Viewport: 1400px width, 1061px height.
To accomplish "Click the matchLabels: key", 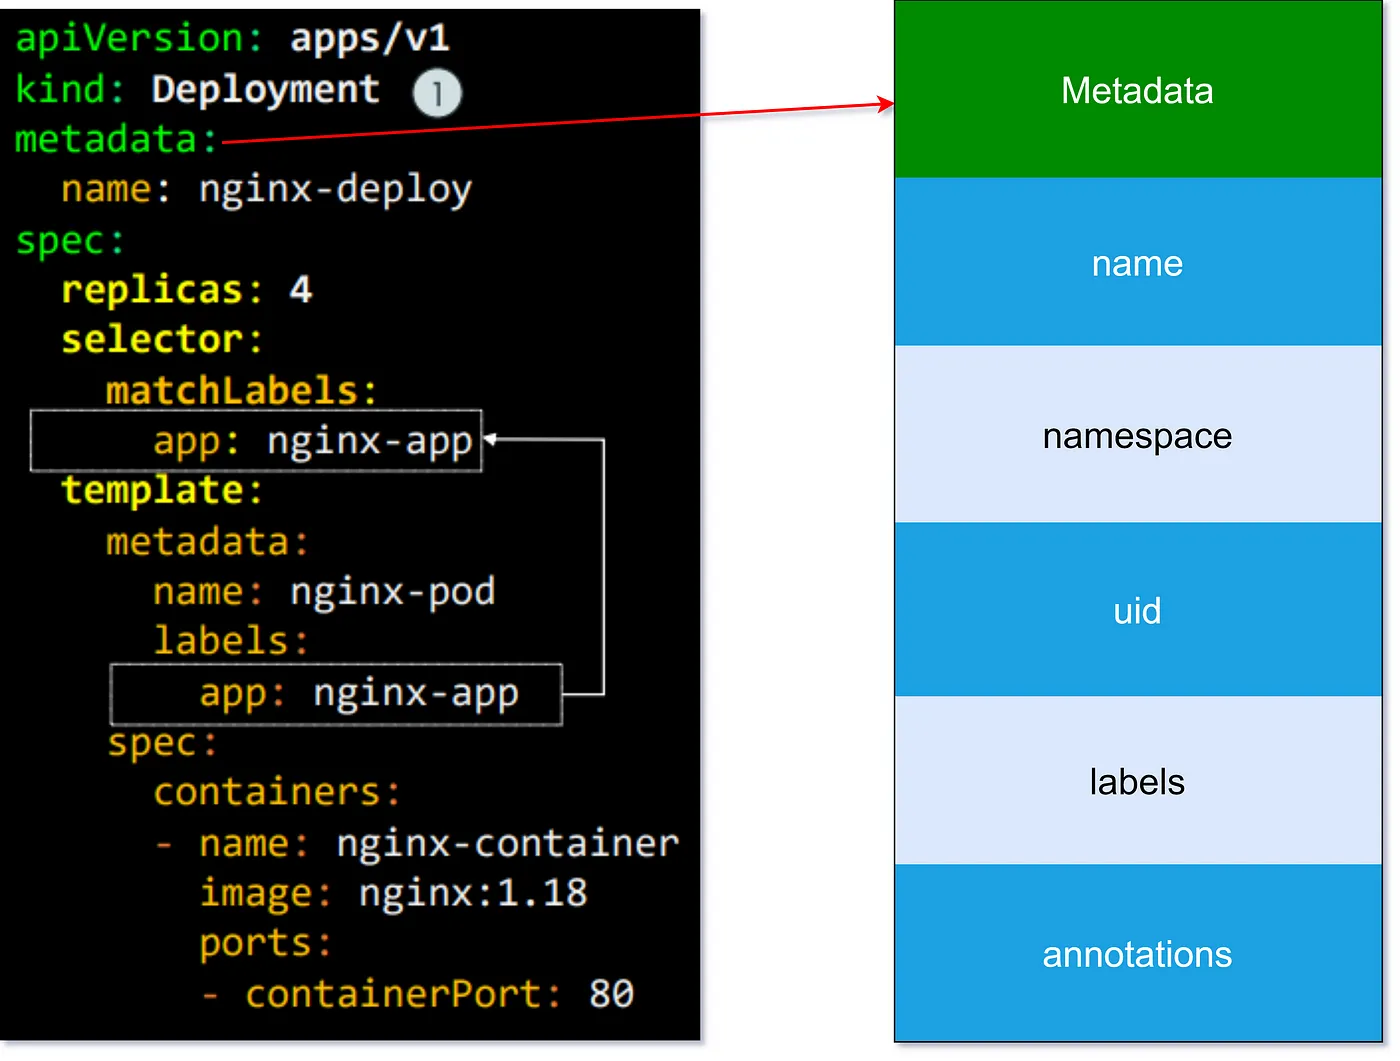I will point(241,390).
